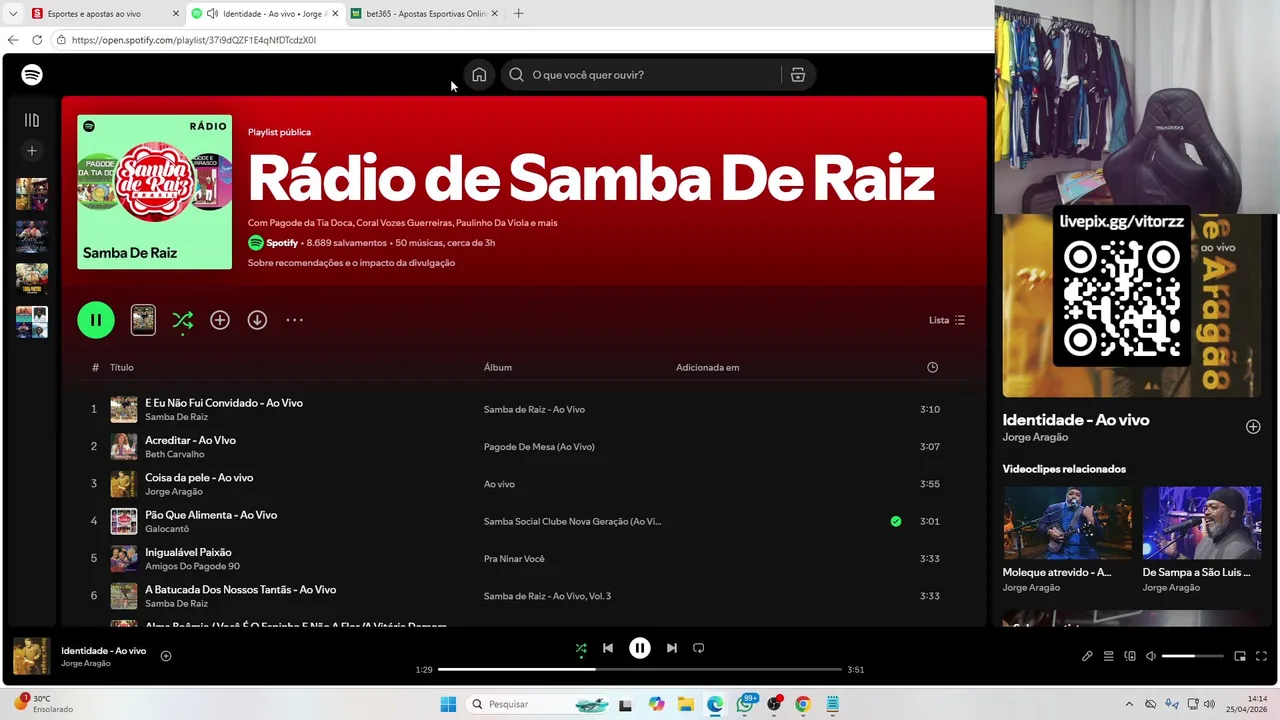Open 'De Sampa a São Luis' related video clip
Image resolution: width=1280 pixels, height=720 pixels.
click(x=1202, y=523)
